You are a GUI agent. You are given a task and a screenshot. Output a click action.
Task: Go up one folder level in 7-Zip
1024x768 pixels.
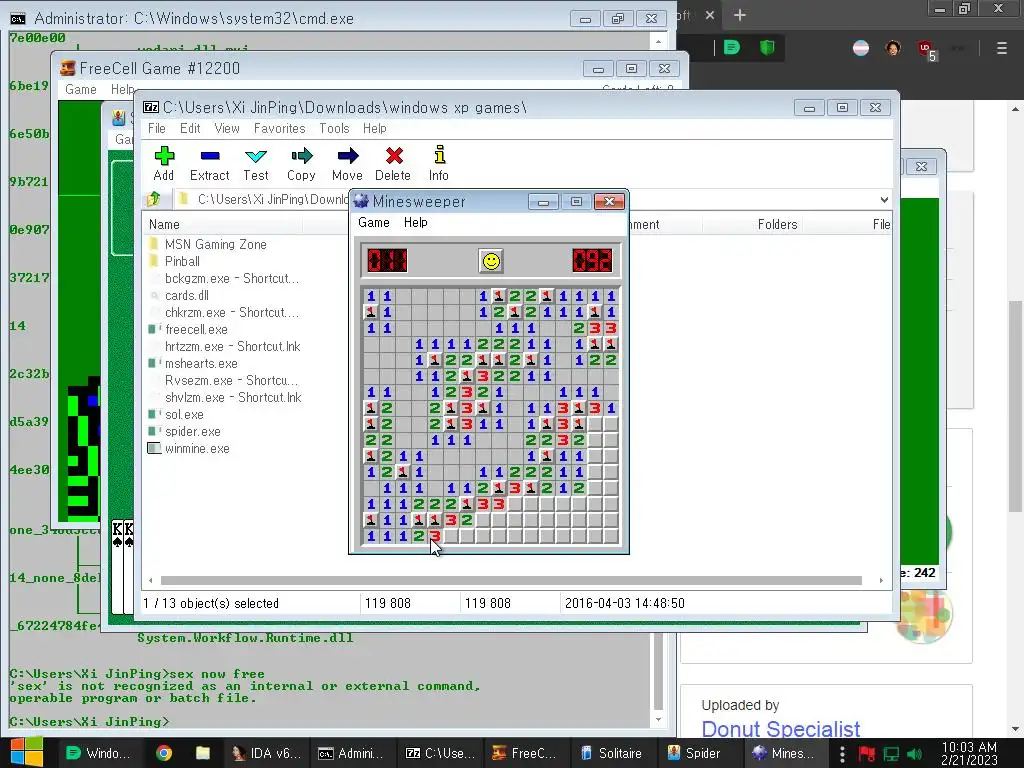click(x=154, y=199)
